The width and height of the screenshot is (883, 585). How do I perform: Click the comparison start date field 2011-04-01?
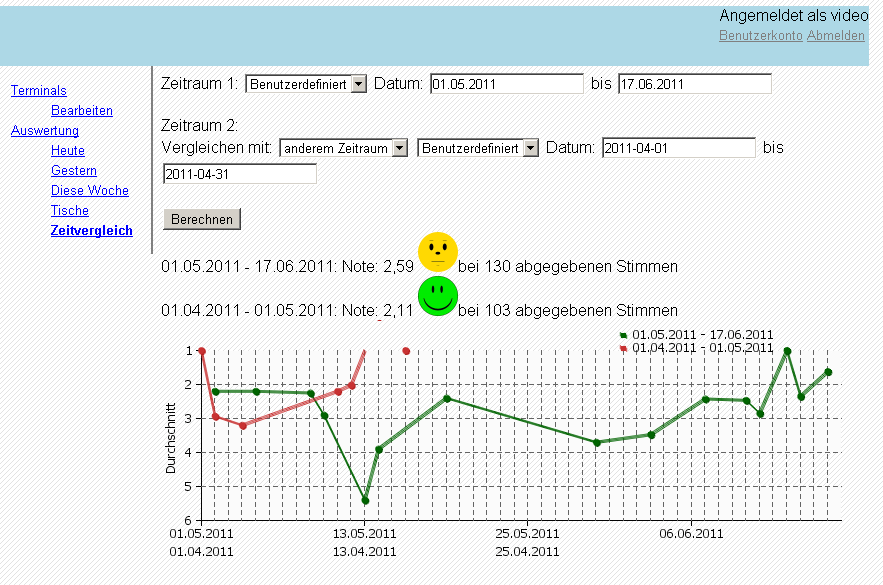(x=679, y=148)
